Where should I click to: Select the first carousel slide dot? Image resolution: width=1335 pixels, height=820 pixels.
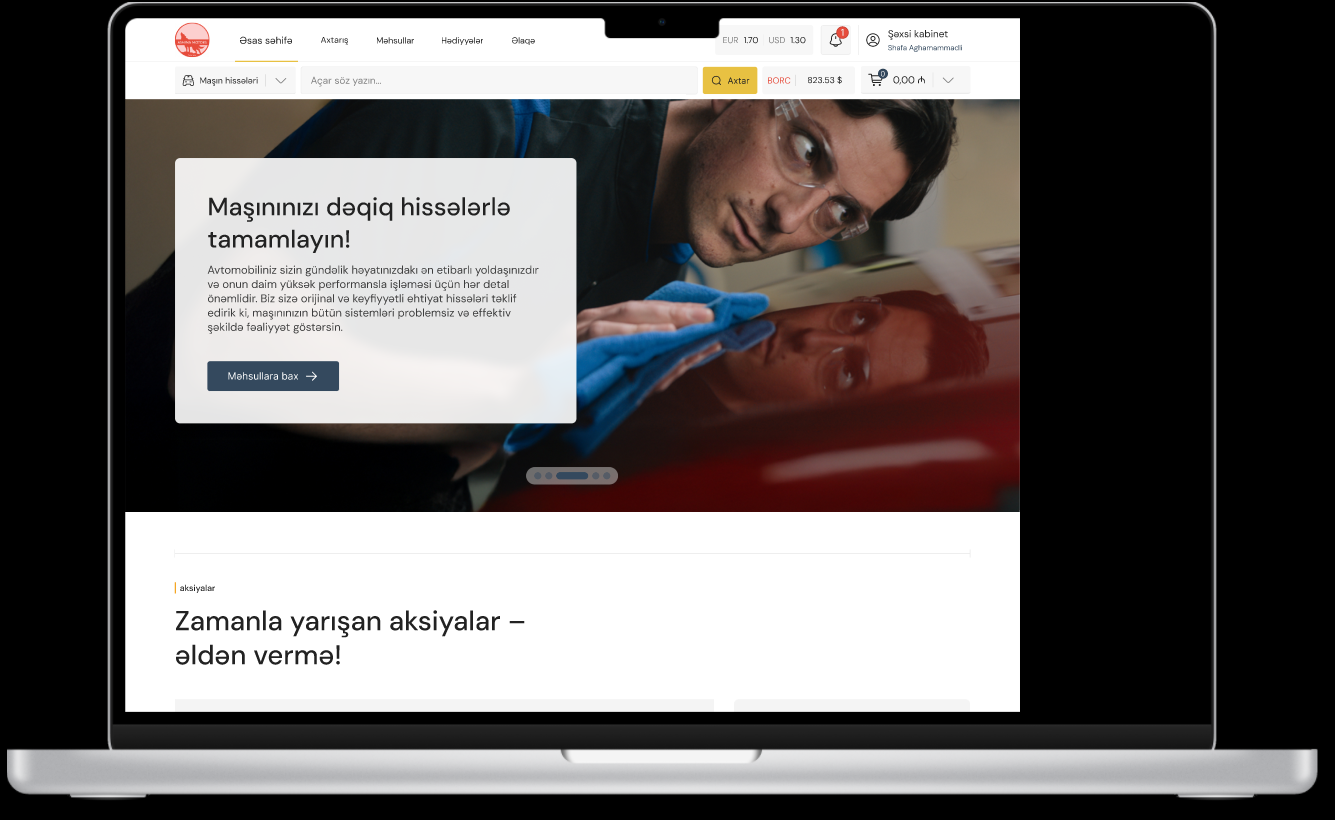(x=537, y=476)
